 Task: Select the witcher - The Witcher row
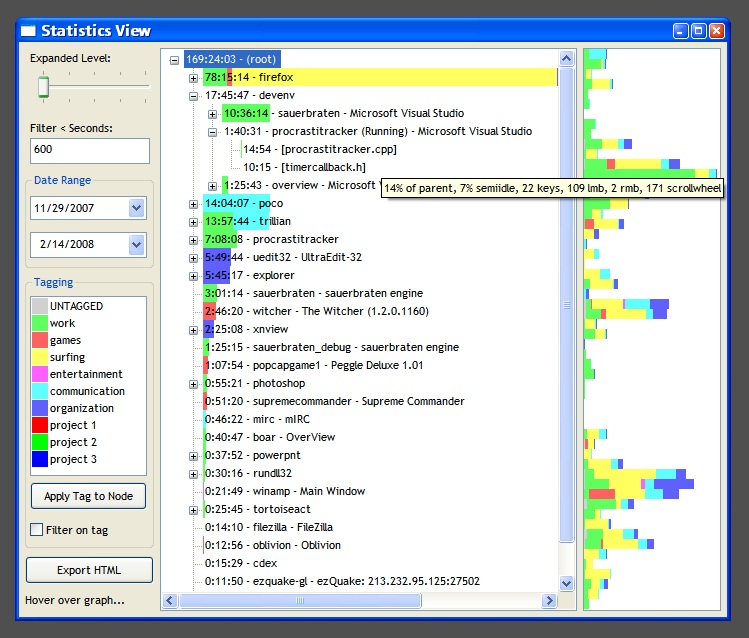[x=316, y=311]
